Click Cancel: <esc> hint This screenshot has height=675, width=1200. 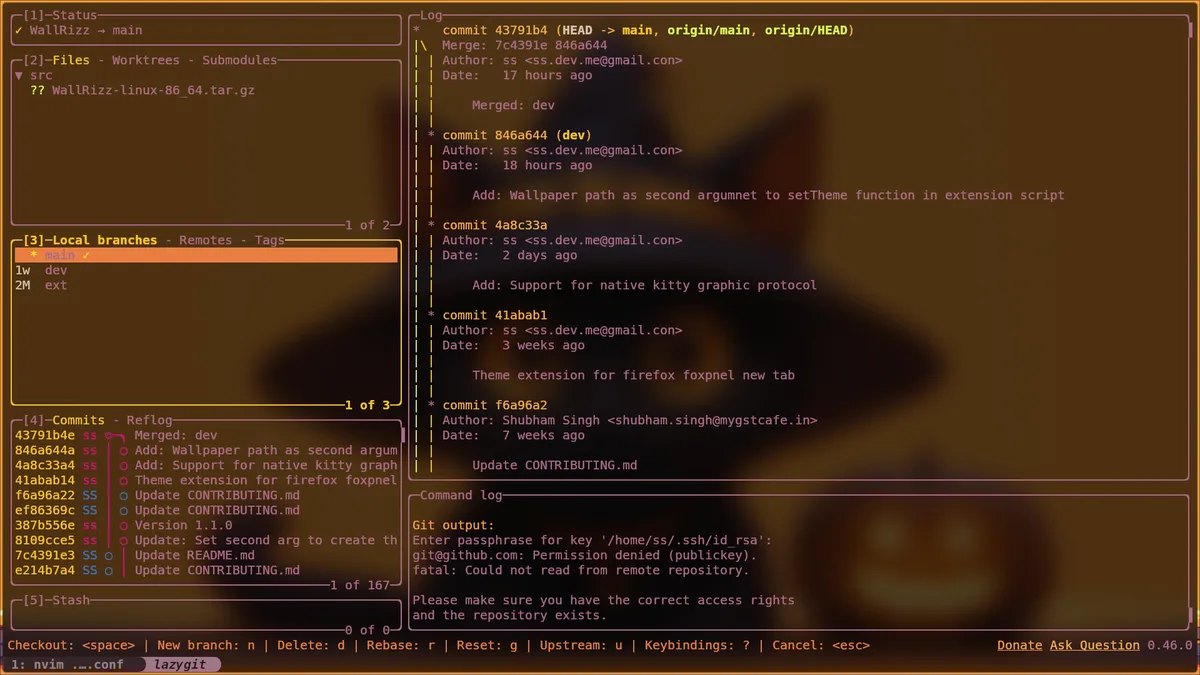click(821, 645)
